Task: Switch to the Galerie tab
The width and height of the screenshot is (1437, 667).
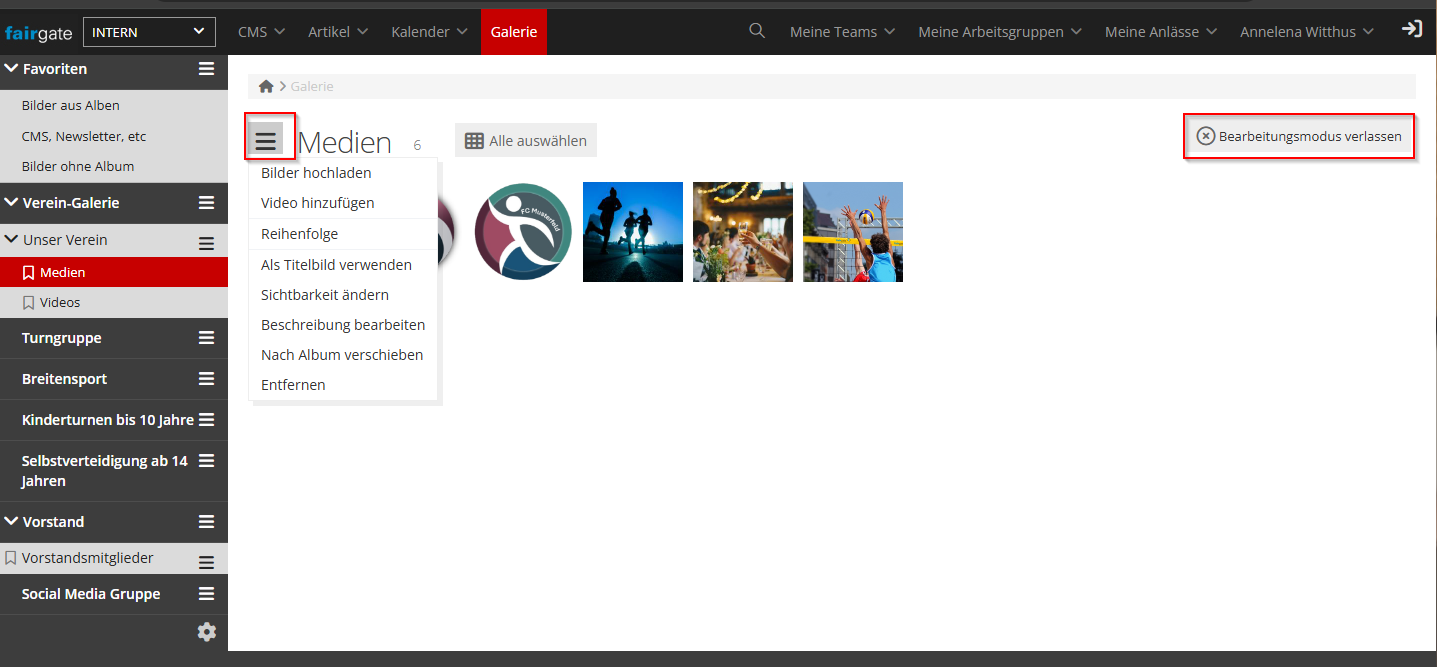Action: 514,32
